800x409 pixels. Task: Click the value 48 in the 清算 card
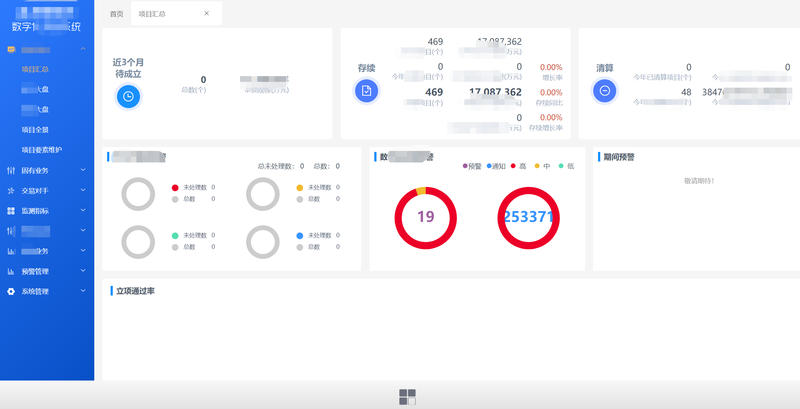[x=686, y=92]
